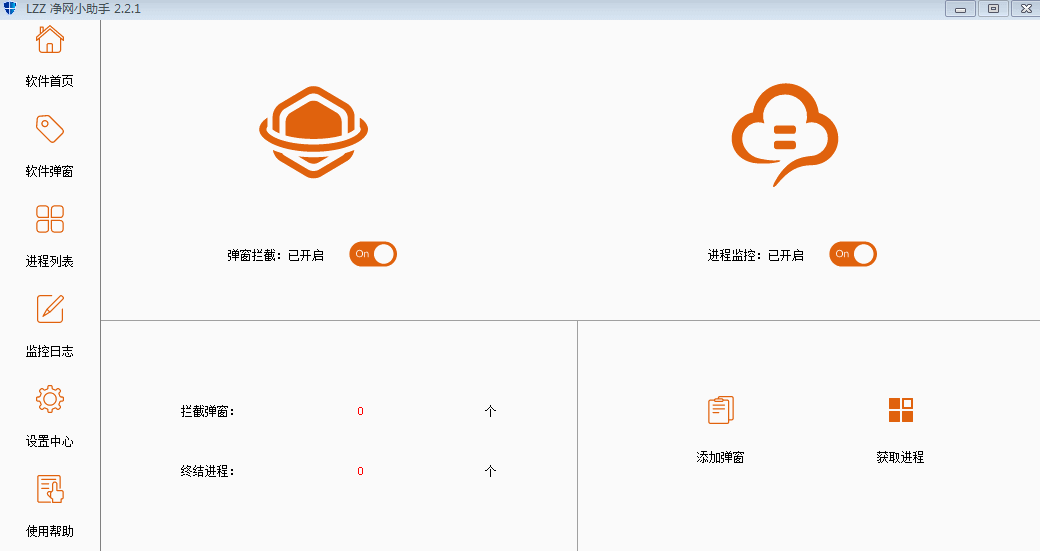
Task: Open 软件弹窗 via the tag icon
Action: 50,129
